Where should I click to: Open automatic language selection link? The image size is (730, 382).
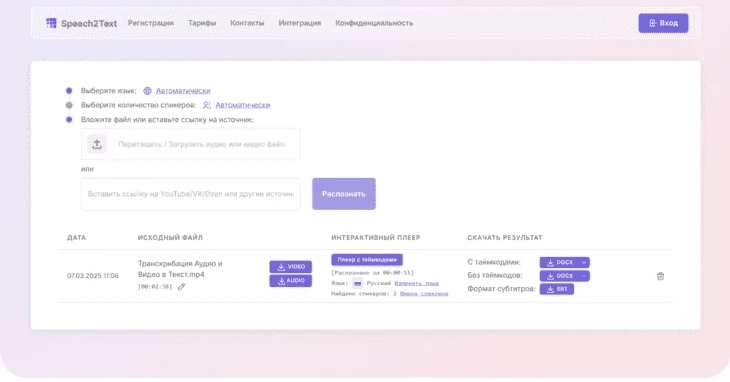(183, 91)
